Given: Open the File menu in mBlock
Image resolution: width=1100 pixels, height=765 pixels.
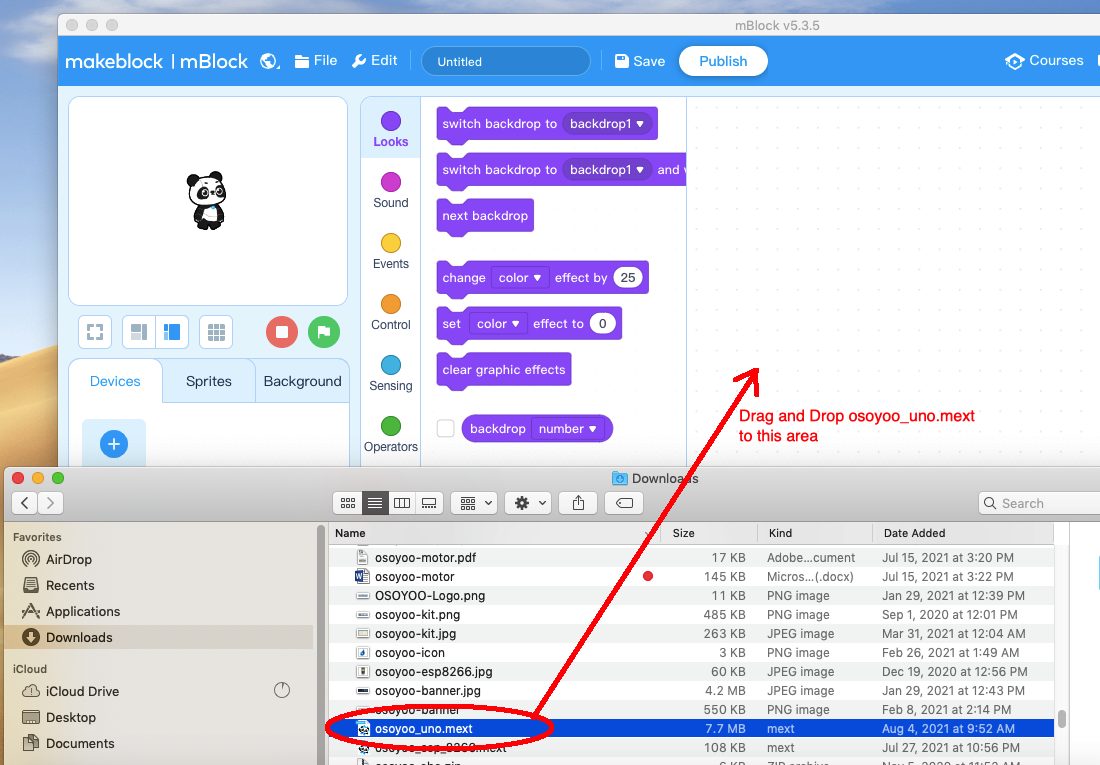Looking at the screenshot, I should [316, 61].
